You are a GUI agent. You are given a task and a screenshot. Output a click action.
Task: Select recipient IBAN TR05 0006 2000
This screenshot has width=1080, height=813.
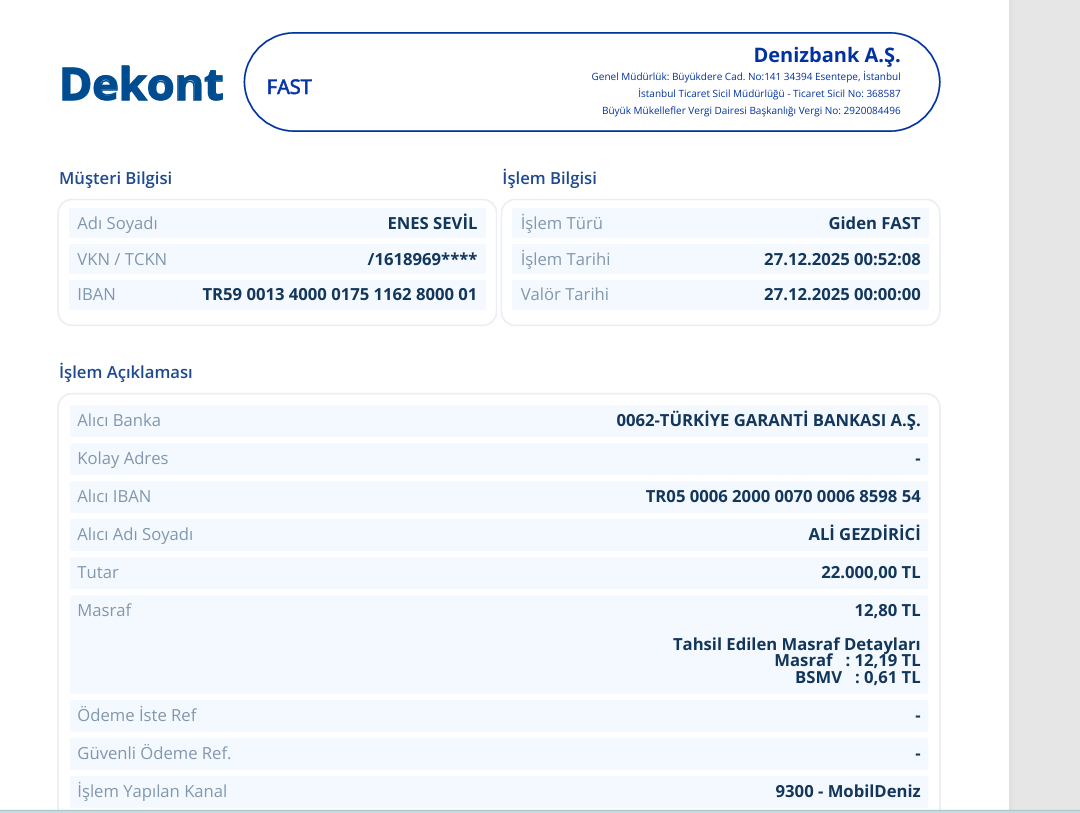coord(783,496)
